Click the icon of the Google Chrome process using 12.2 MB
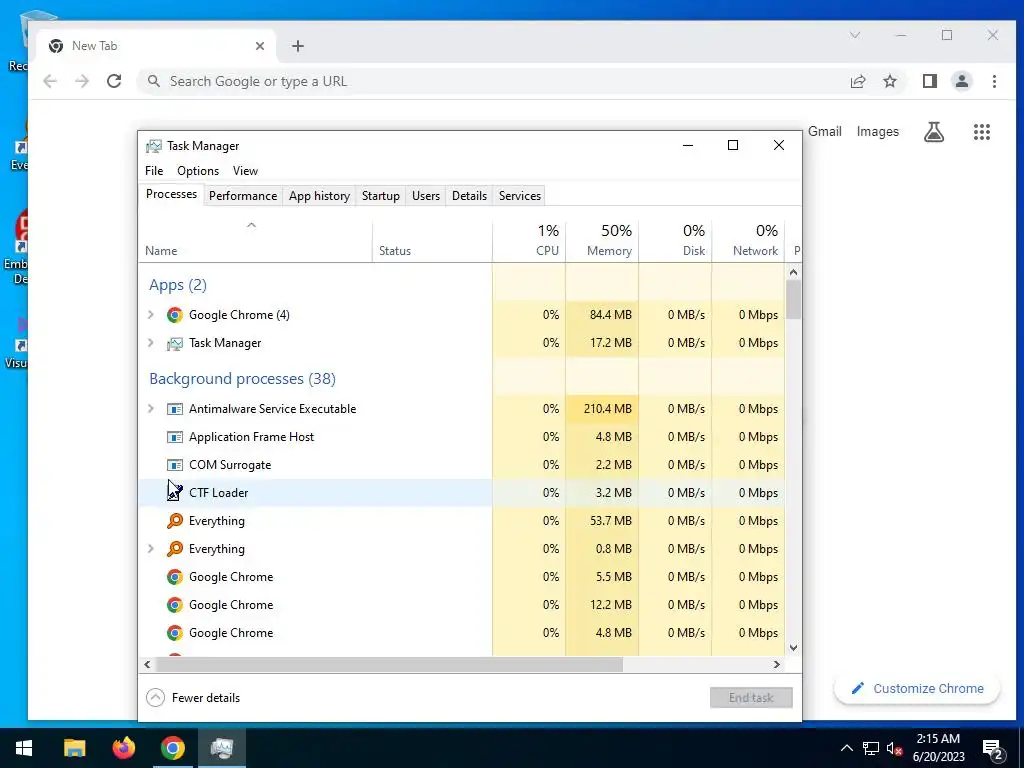This screenshot has width=1024, height=768. pos(174,605)
